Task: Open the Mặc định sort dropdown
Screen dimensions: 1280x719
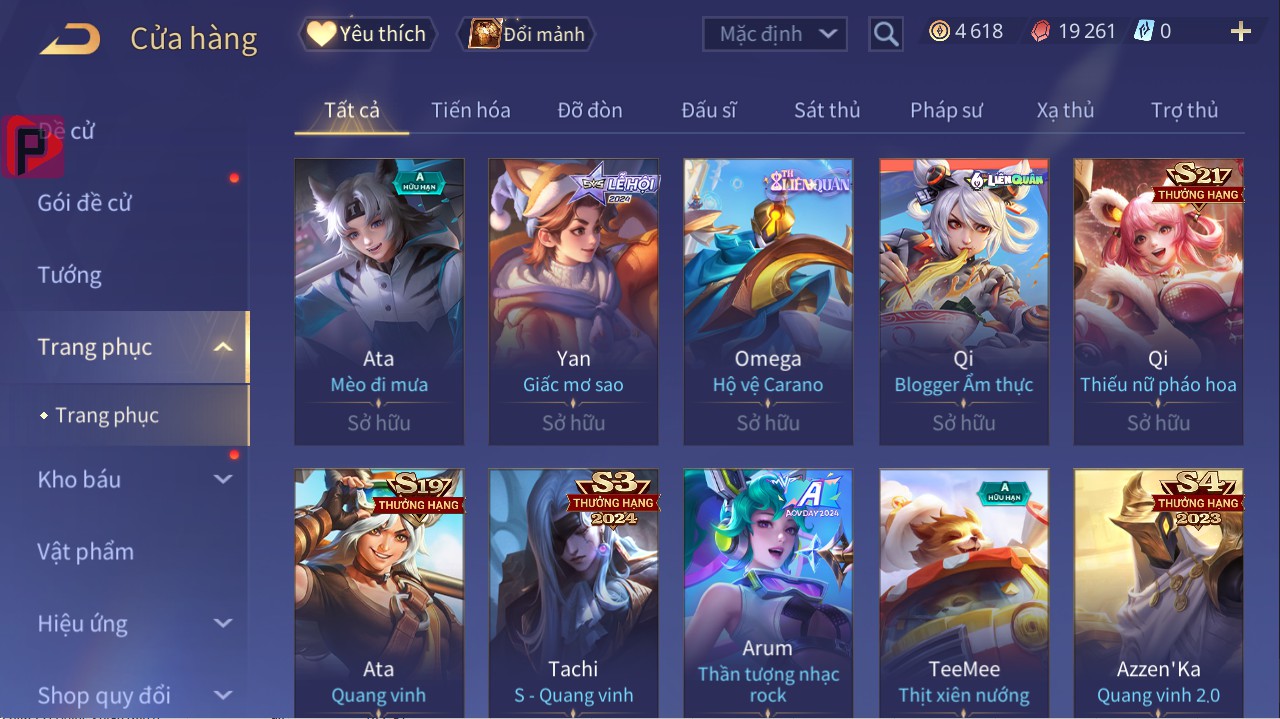Action: [x=775, y=34]
